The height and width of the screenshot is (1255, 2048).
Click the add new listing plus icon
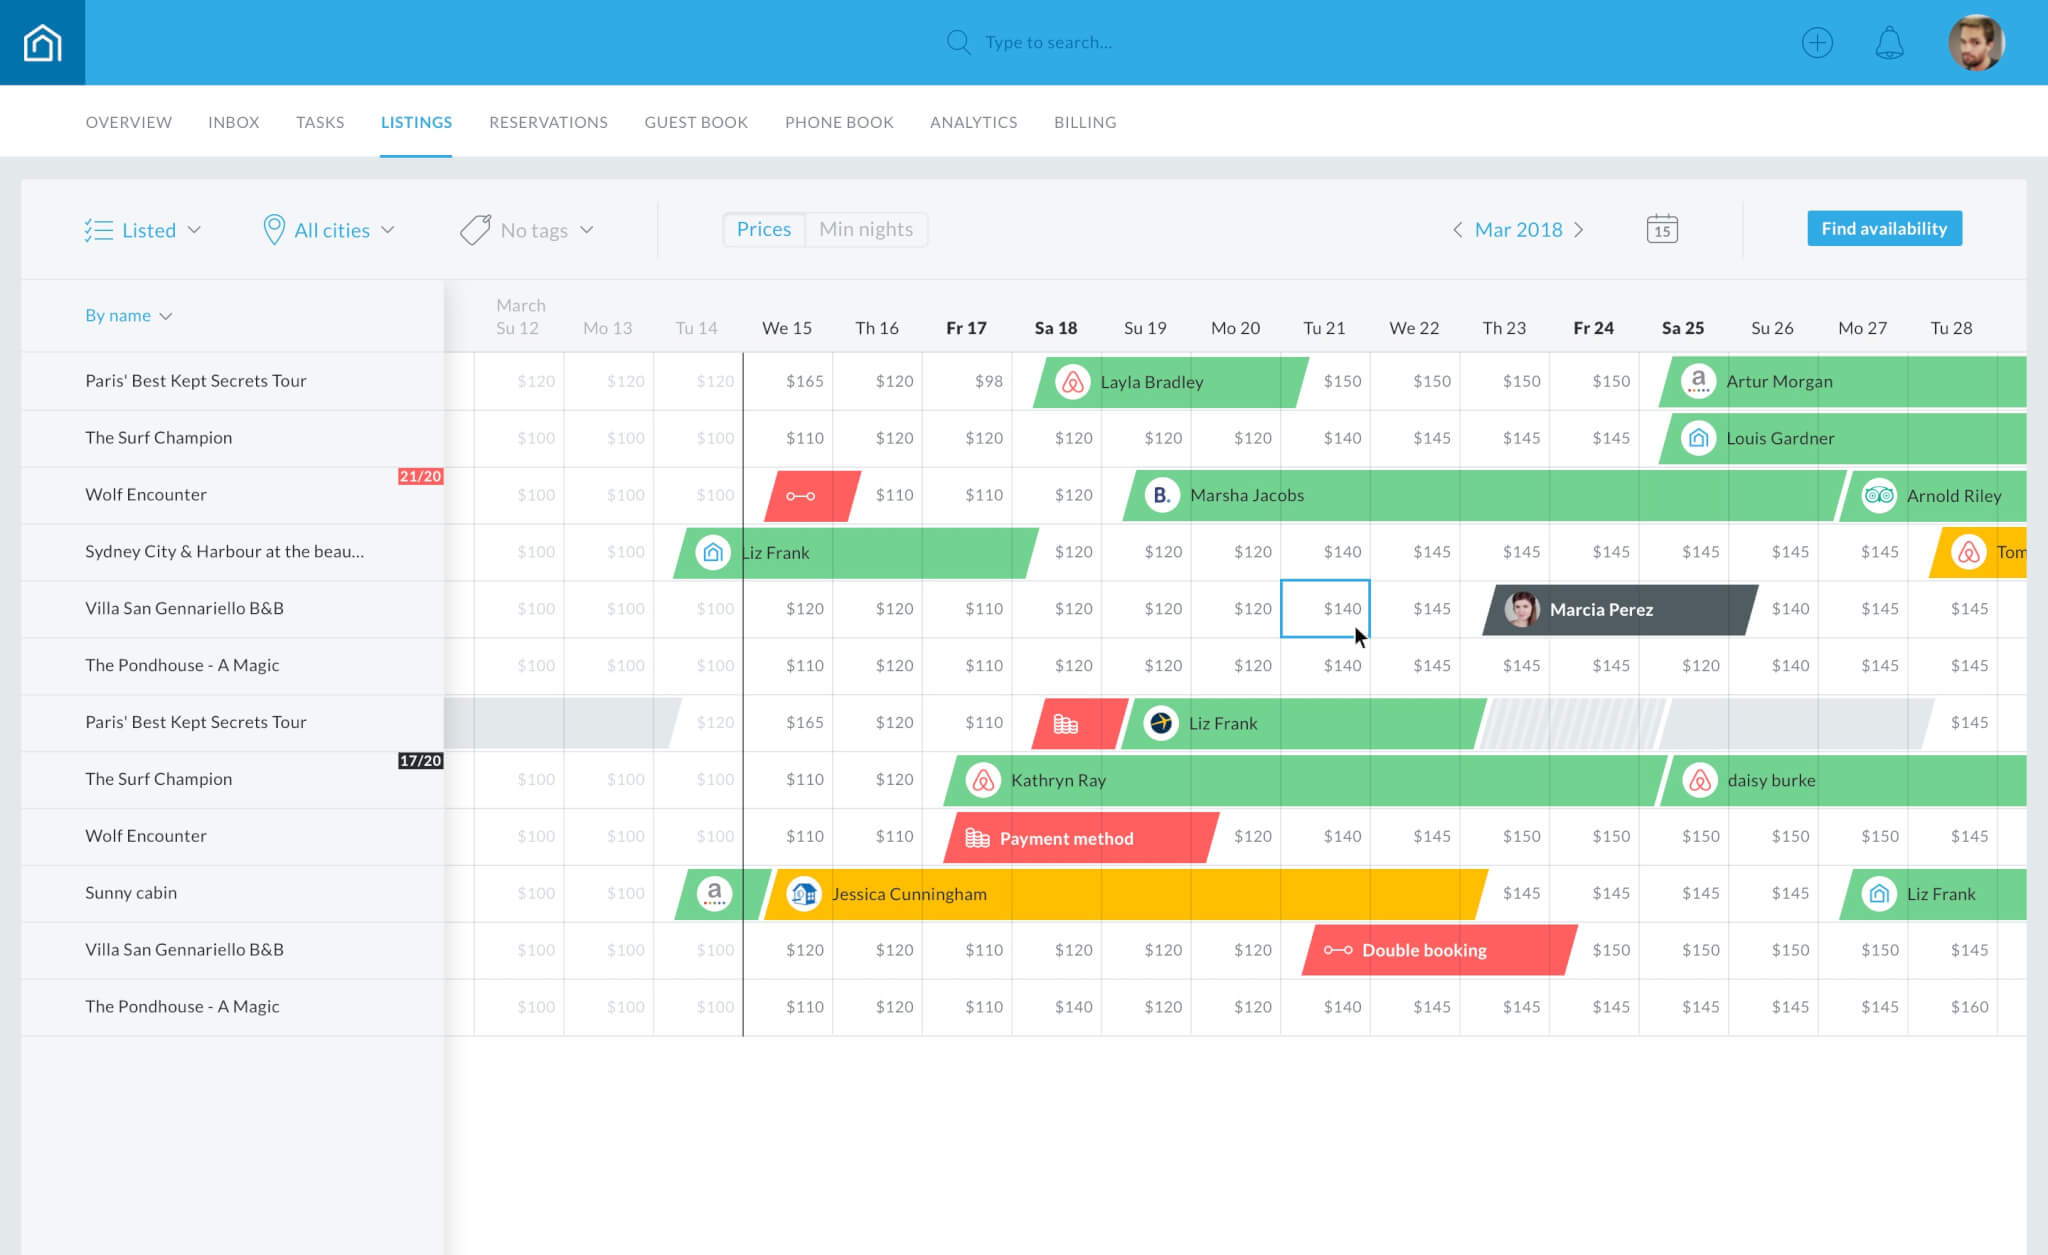pos(1818,41)
